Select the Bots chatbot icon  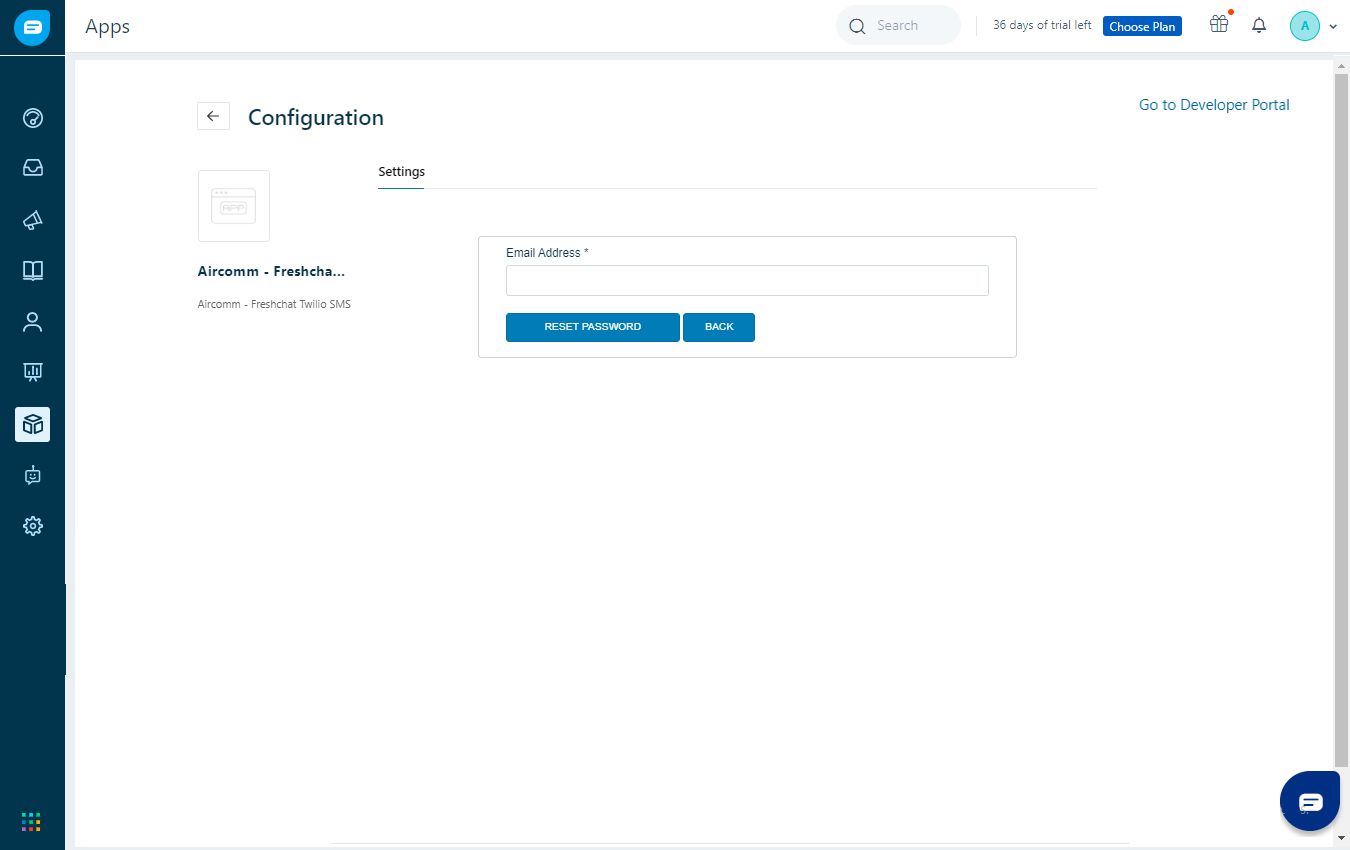pyautogui.click(x=33, y=475)
